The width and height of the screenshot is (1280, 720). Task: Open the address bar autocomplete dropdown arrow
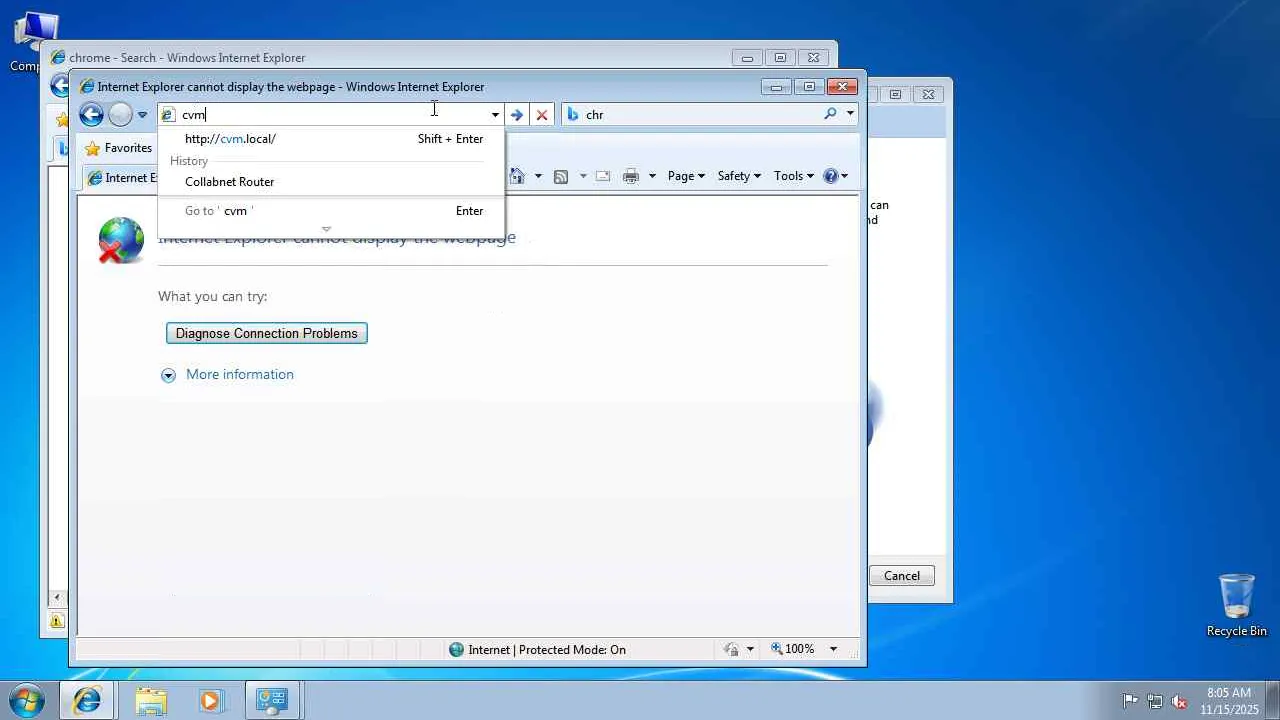tap(494, 115)
